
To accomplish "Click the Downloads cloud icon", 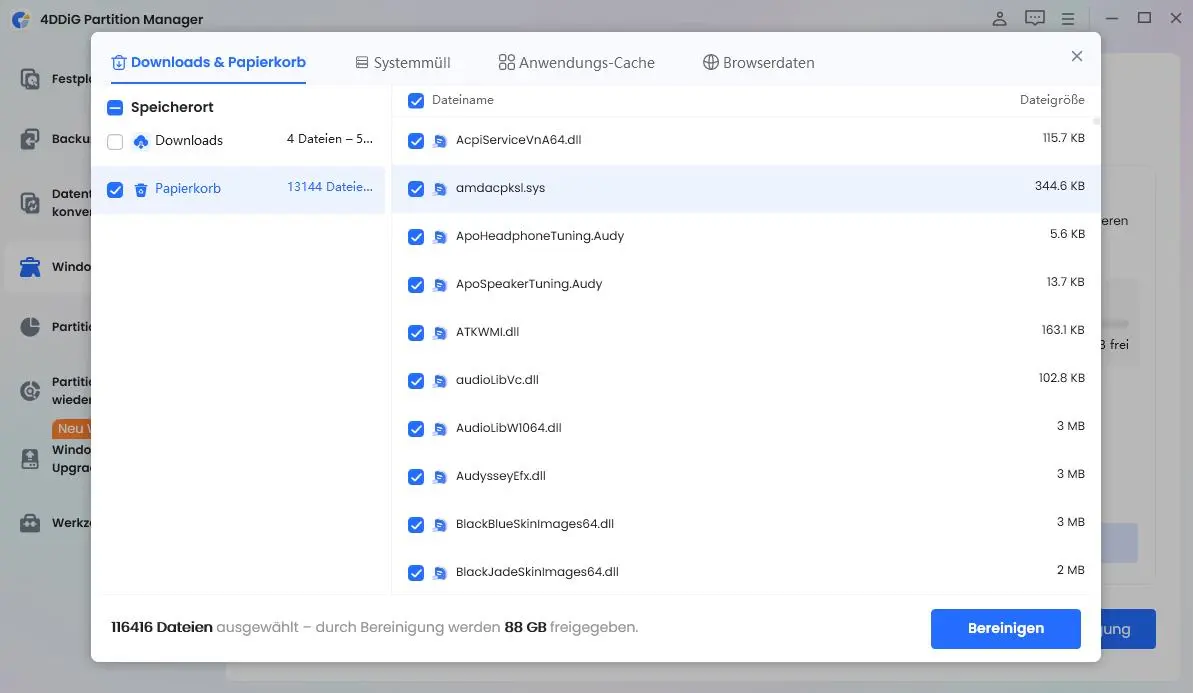I will 141,141.
